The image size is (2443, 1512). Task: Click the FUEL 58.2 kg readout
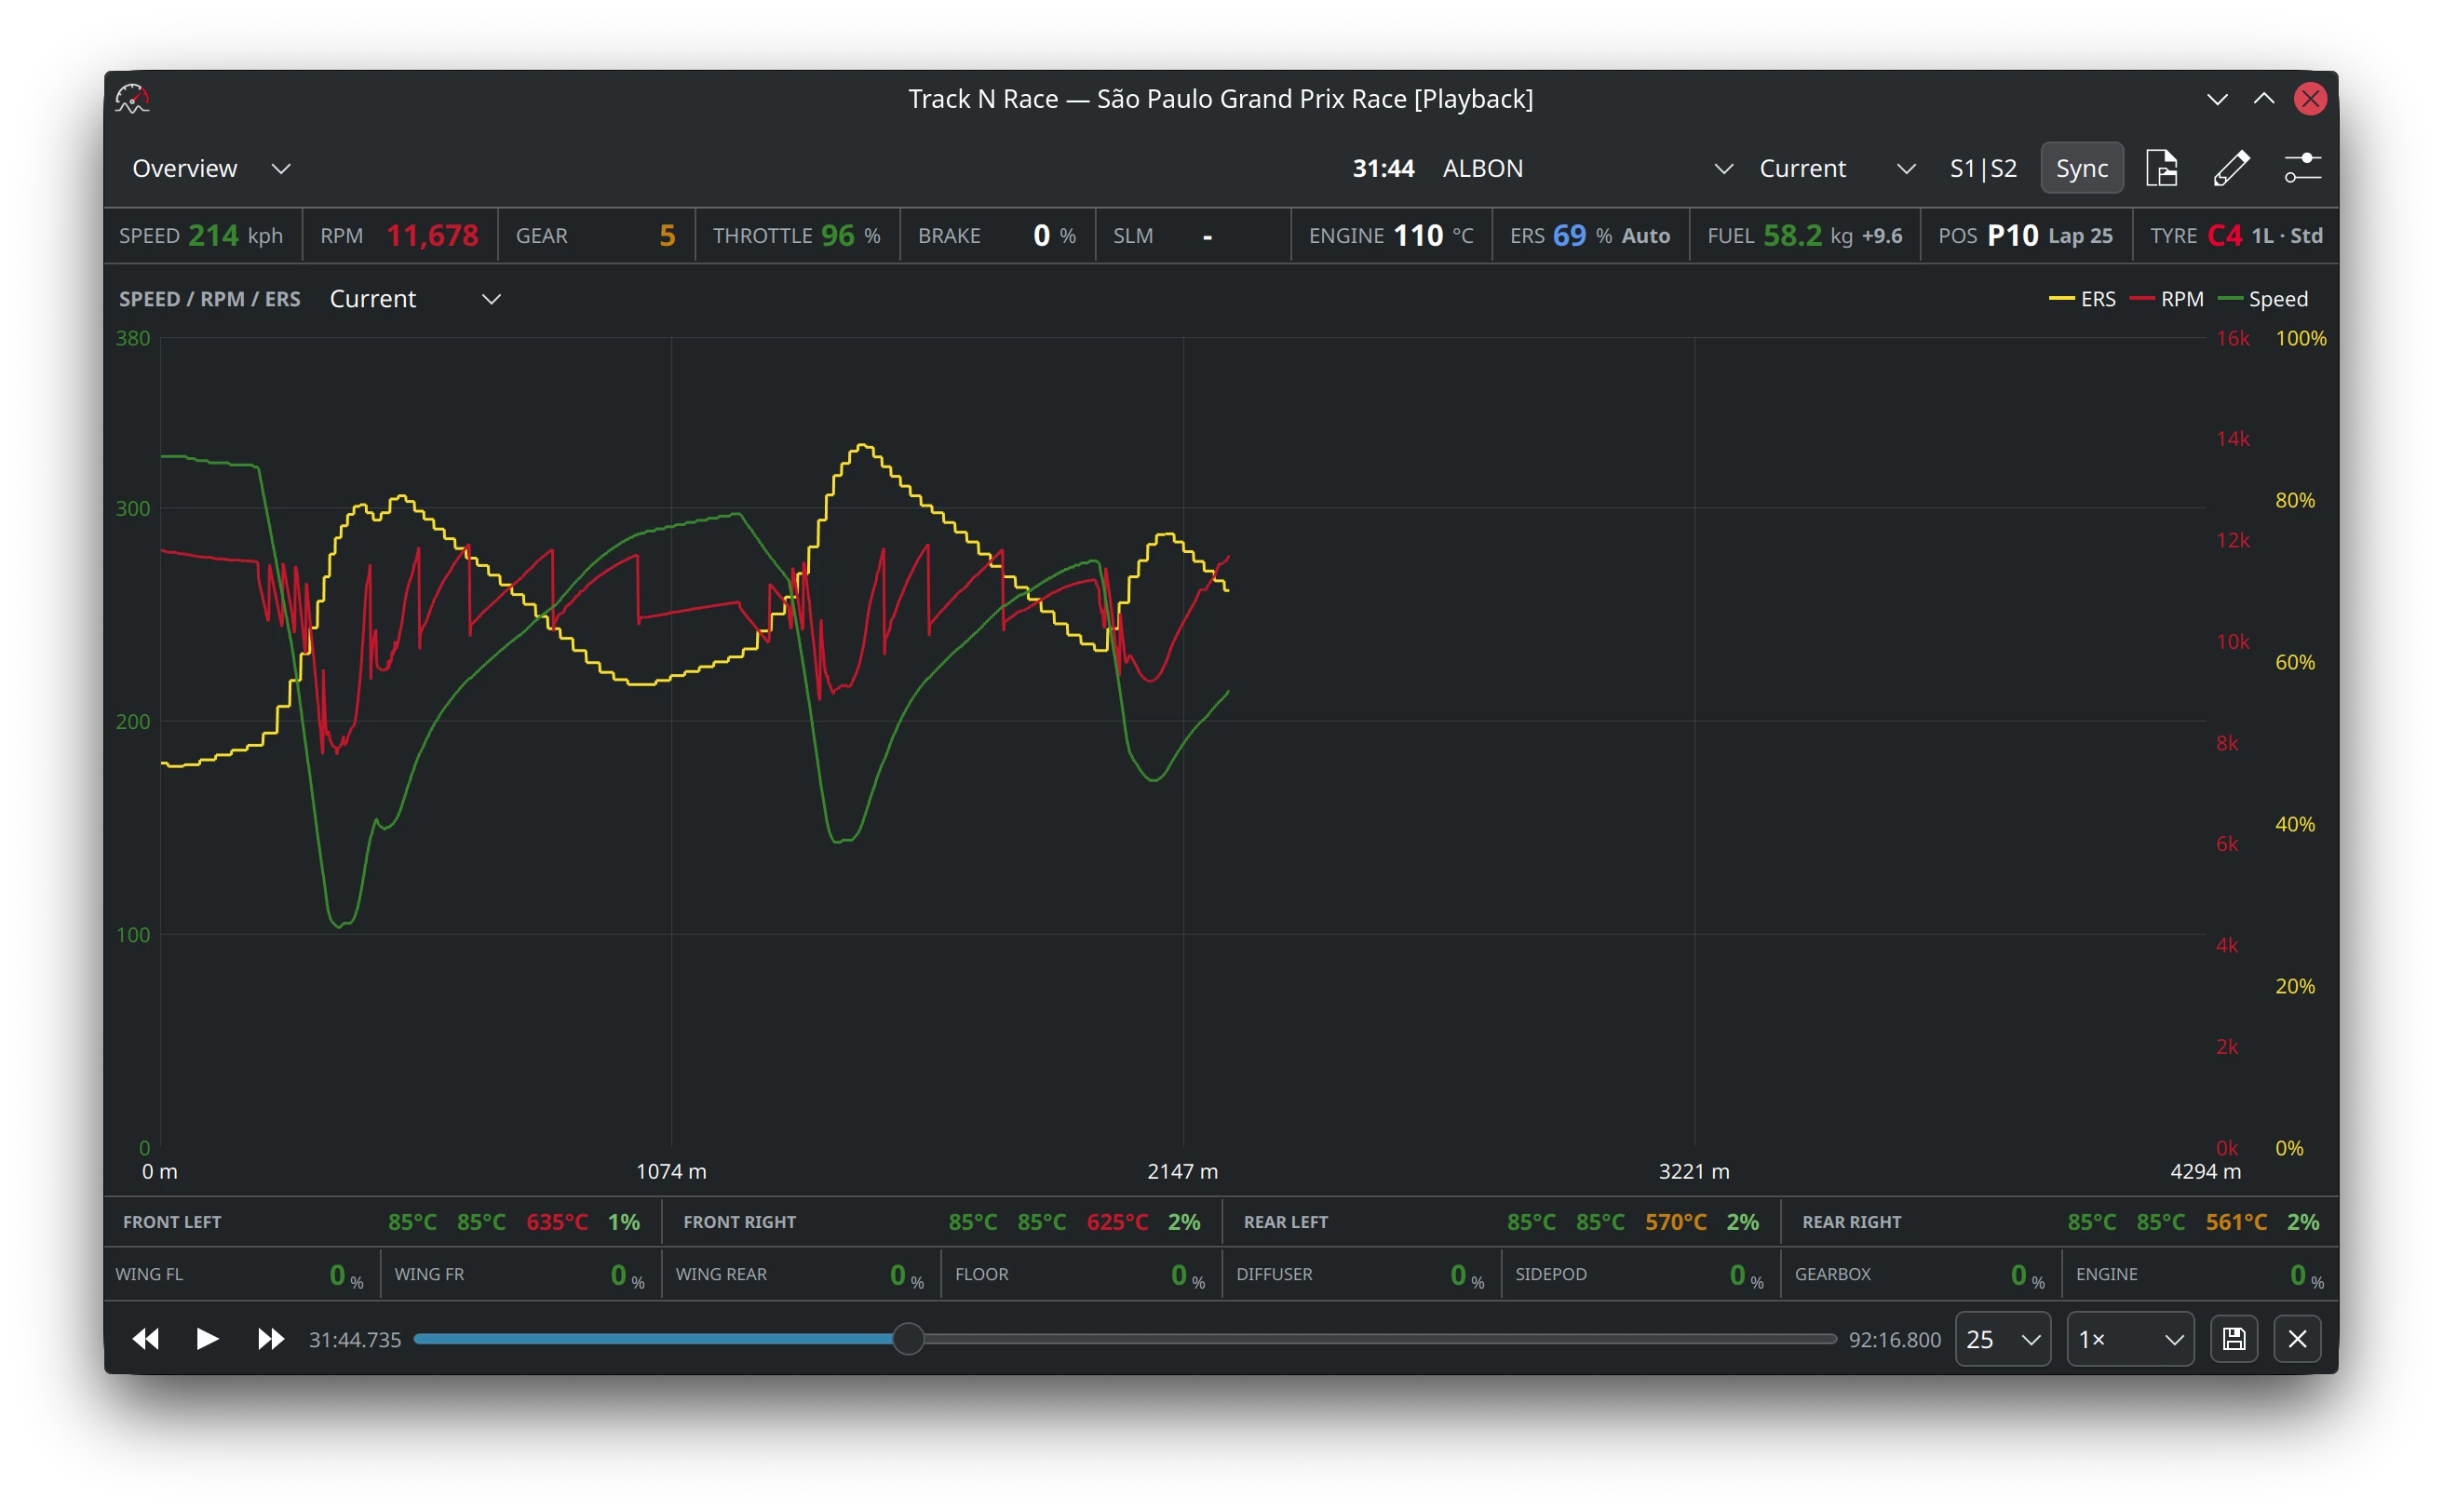[x=1804, y=236]
